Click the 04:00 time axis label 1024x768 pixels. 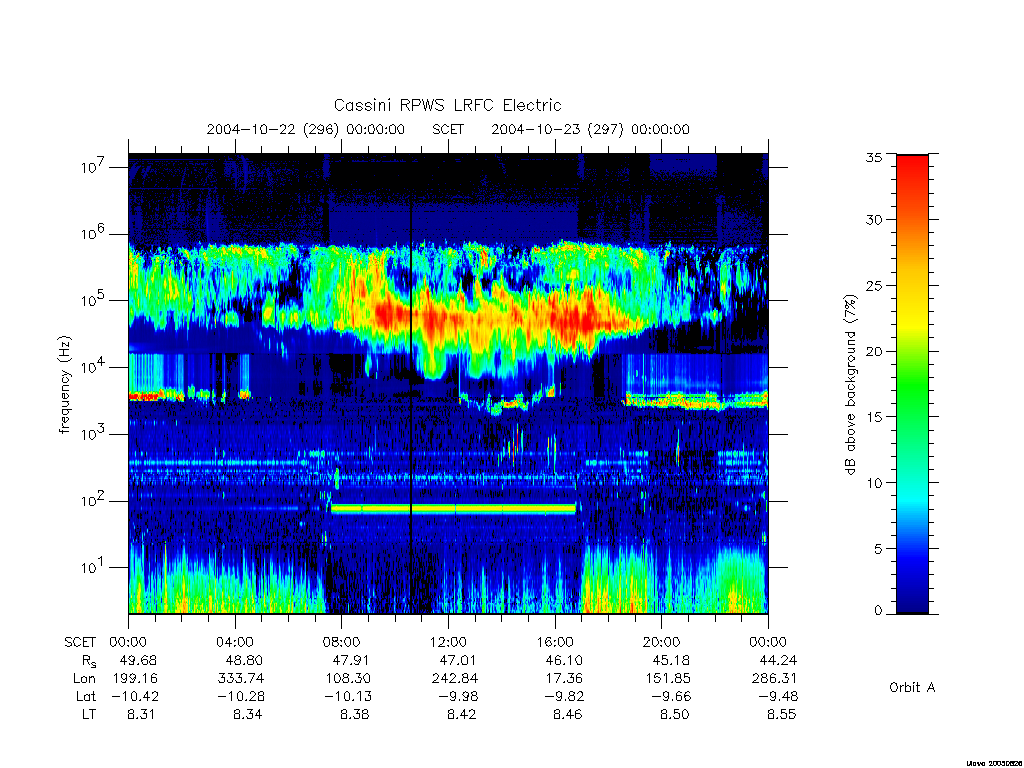coord(235,642)
